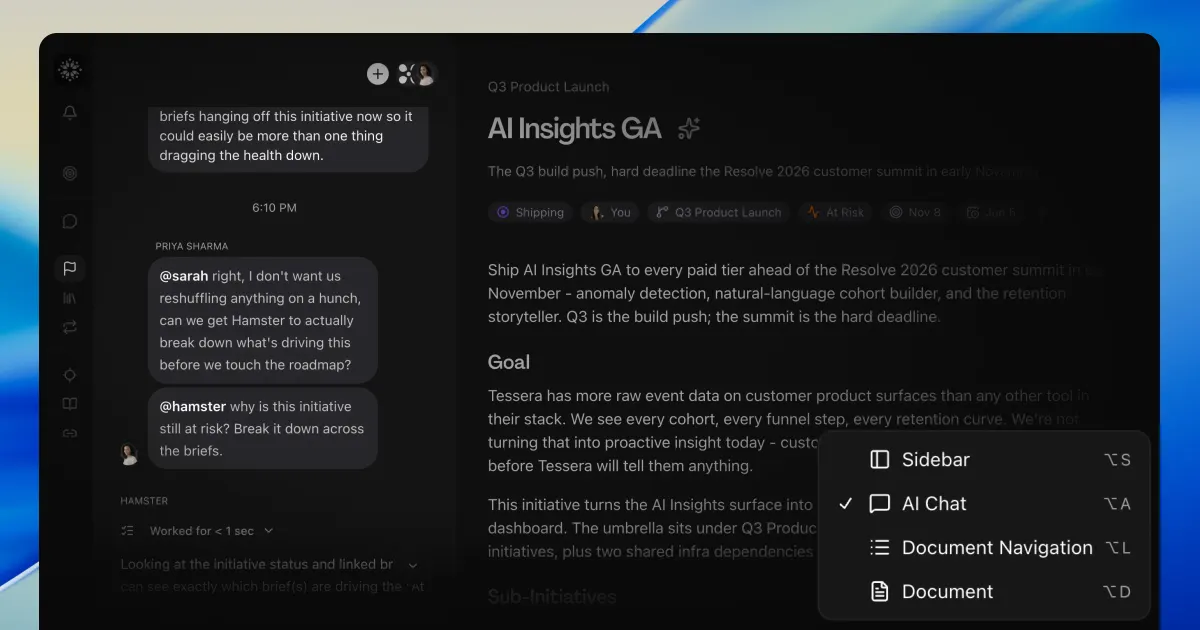
Task: Open the chat bubble icon in sidebar
Action: (x=69, y=221)
